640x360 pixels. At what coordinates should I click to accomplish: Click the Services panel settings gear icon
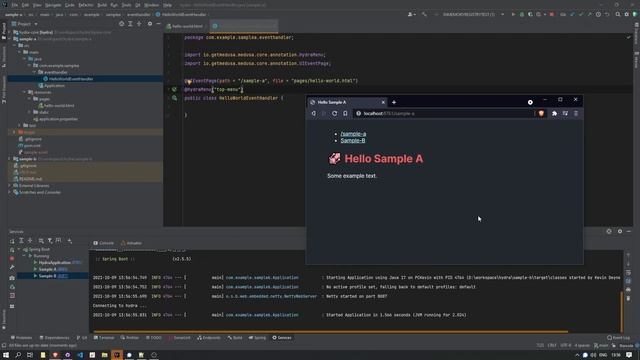click(x=620, y=231)
